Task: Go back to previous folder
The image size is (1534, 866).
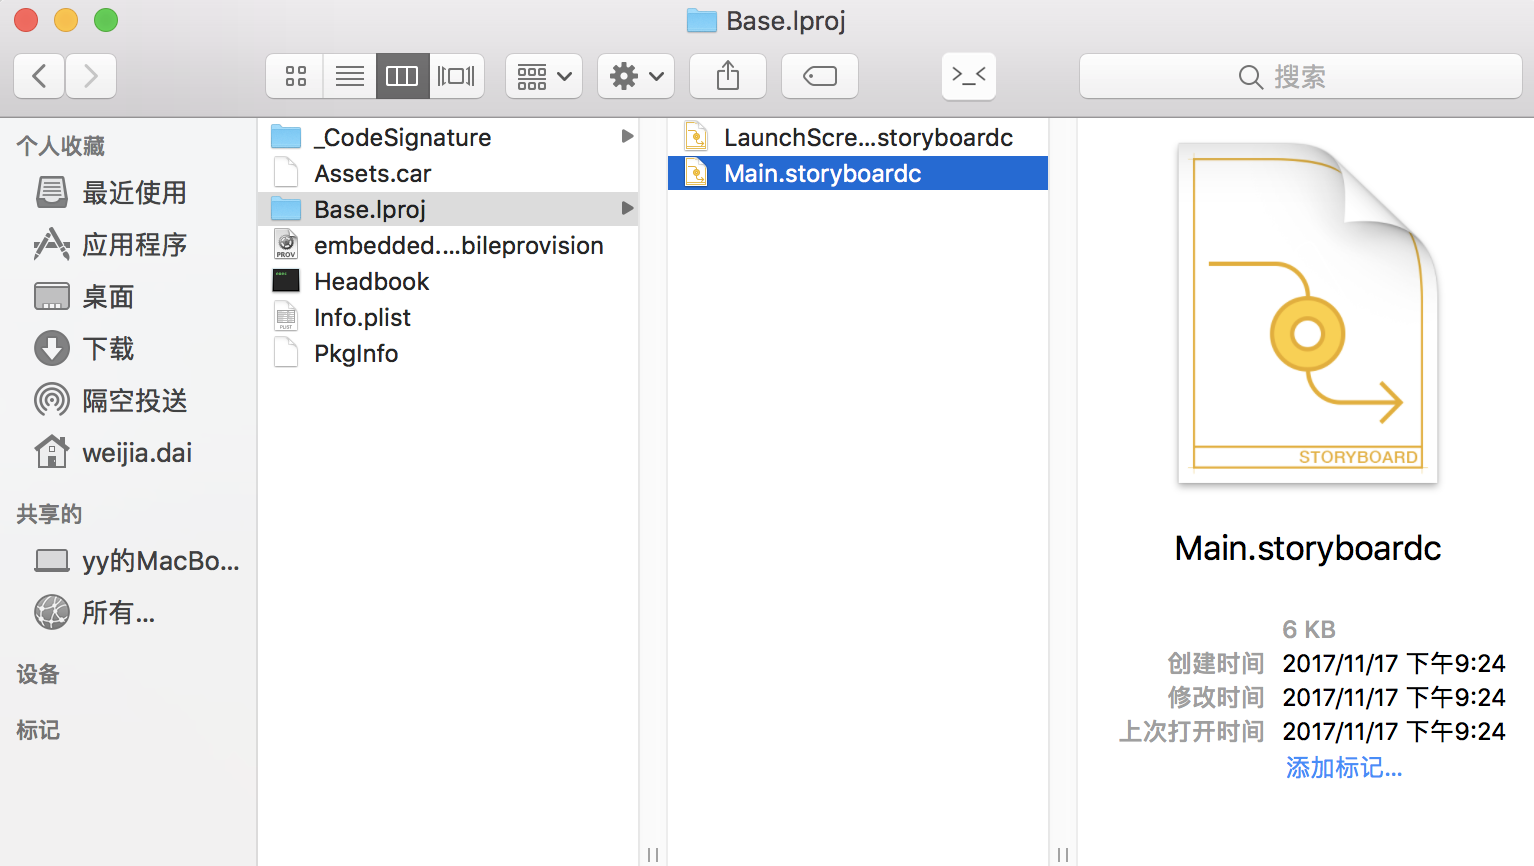Action: 40,76
